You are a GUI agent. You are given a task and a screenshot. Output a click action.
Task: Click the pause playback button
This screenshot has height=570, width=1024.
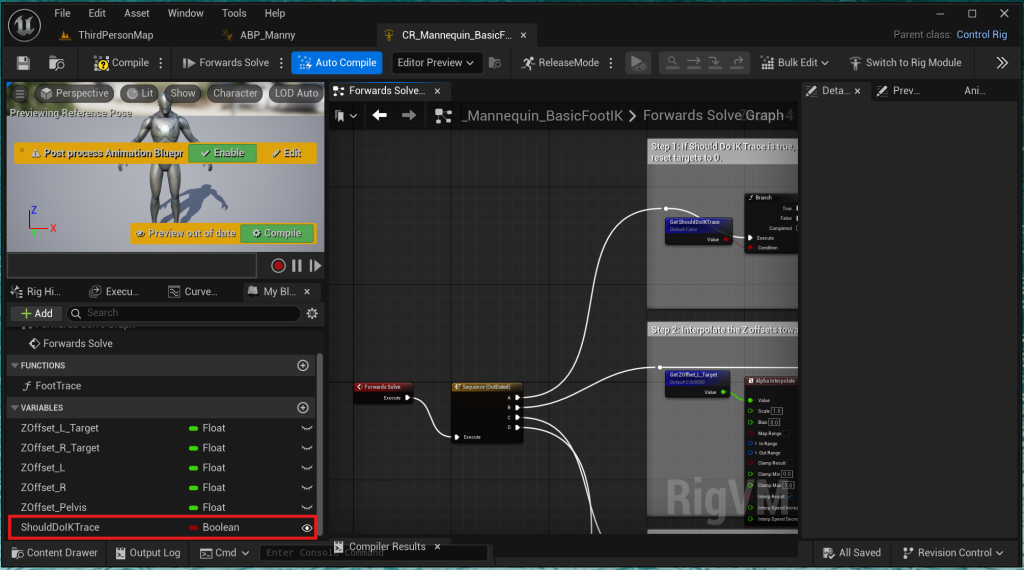coord(297,266)
